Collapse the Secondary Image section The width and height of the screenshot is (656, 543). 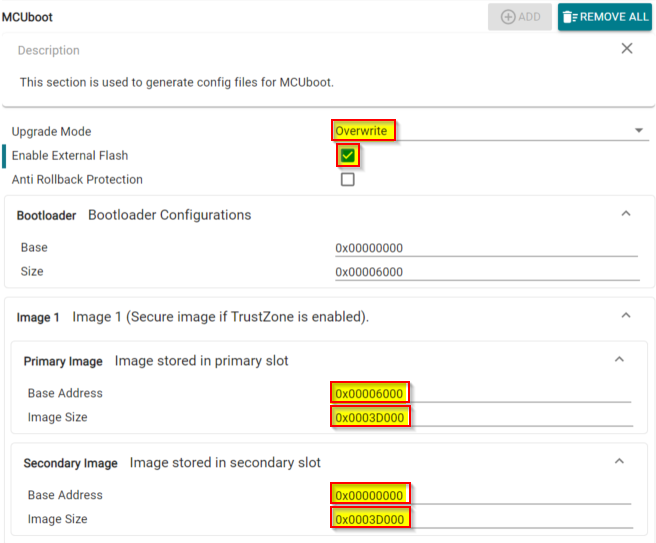[x=619, y=462]
